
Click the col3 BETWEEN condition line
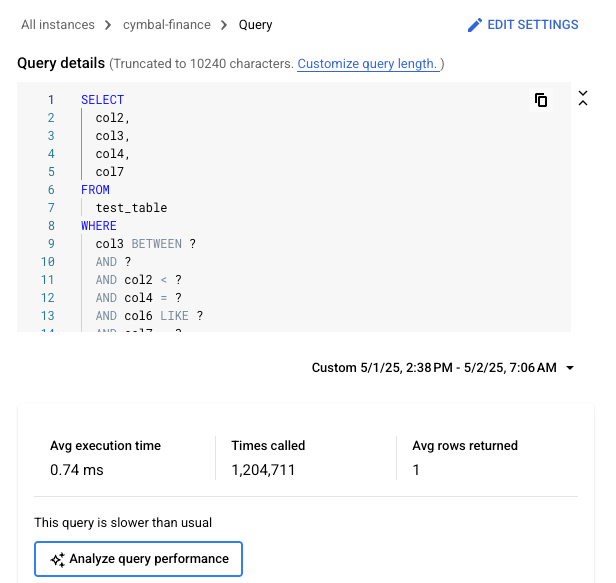tap(145, 244)
